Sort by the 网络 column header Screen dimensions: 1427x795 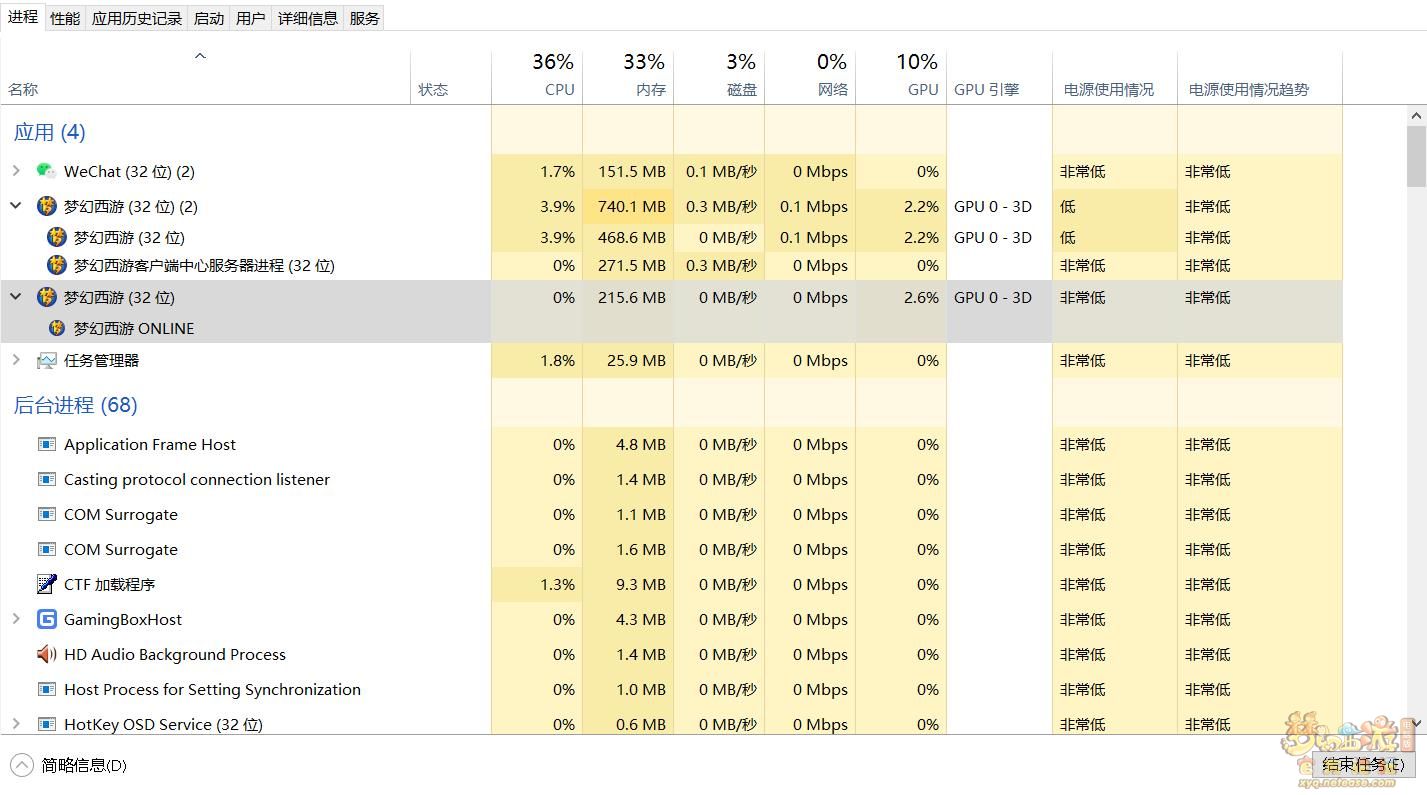[x=810, y=77]
